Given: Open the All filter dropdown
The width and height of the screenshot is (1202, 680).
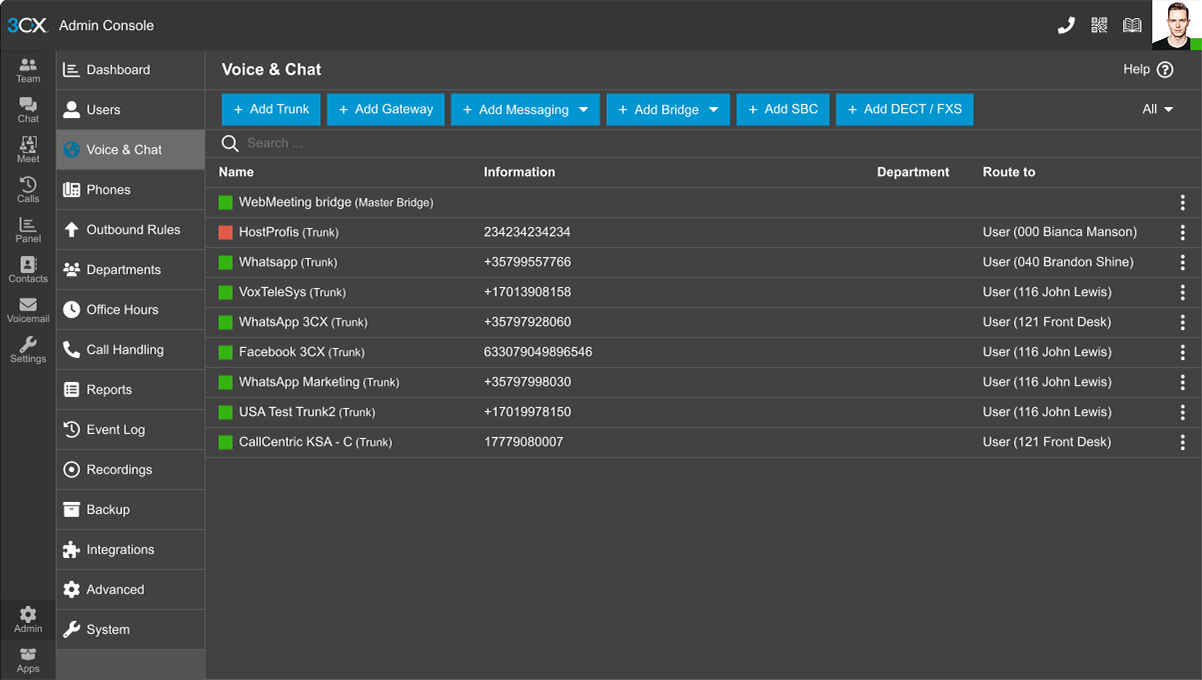Looking at the screenshot, I should (1157, 110).
